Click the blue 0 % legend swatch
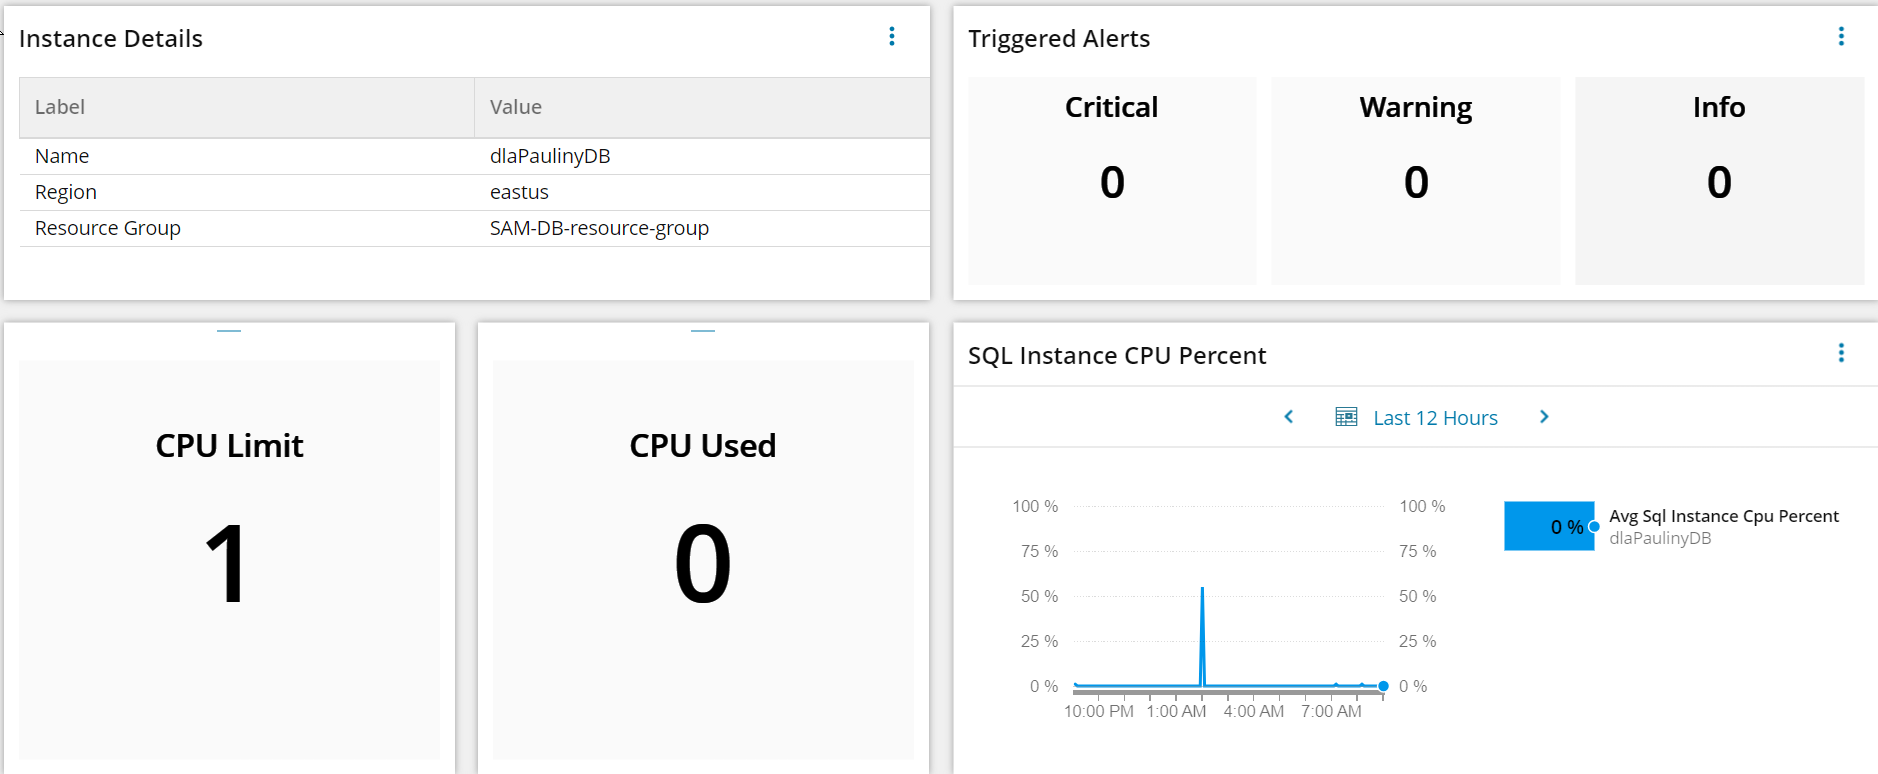Image resolution: width=1878 pixels, height=774 pixels. pyautogui.click(x=1548, y=526)
